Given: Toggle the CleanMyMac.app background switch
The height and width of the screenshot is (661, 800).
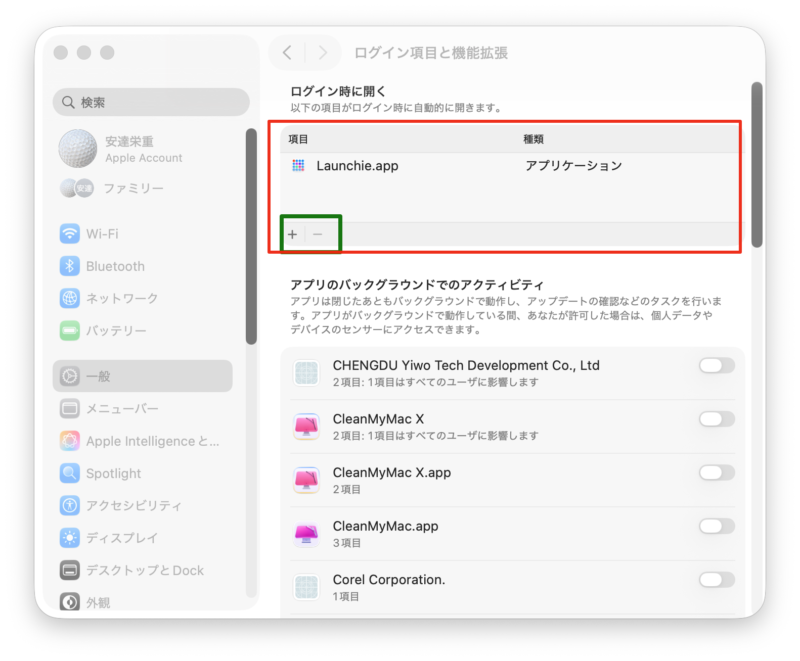Looking at the screenshot, I should click(716, 526).
